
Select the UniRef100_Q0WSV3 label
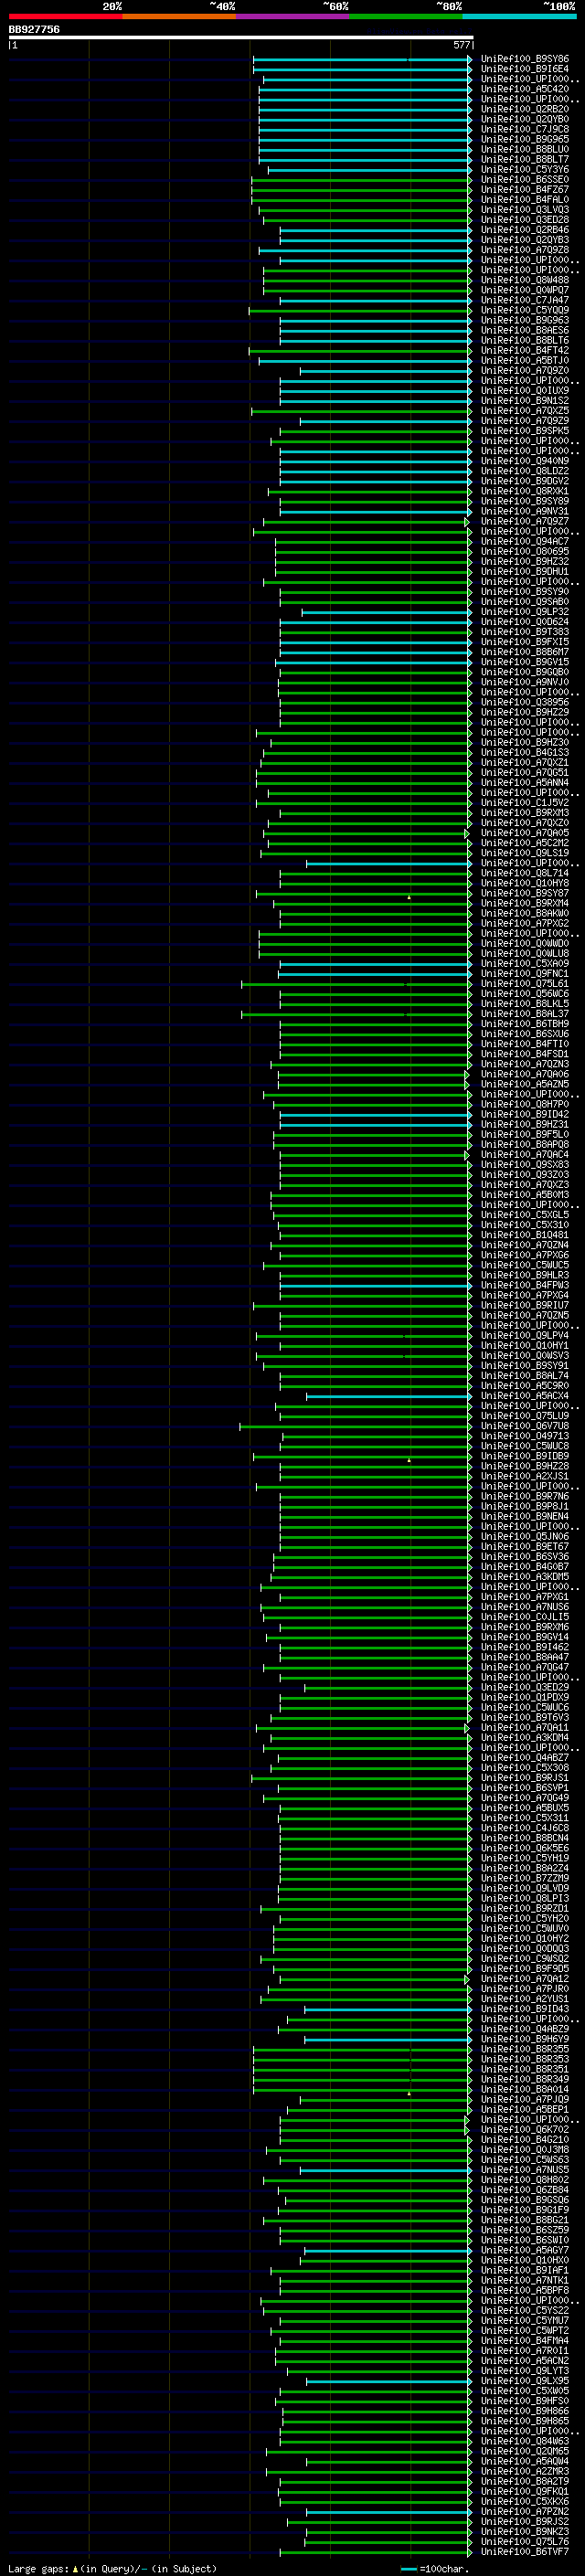click(525, 1355)
